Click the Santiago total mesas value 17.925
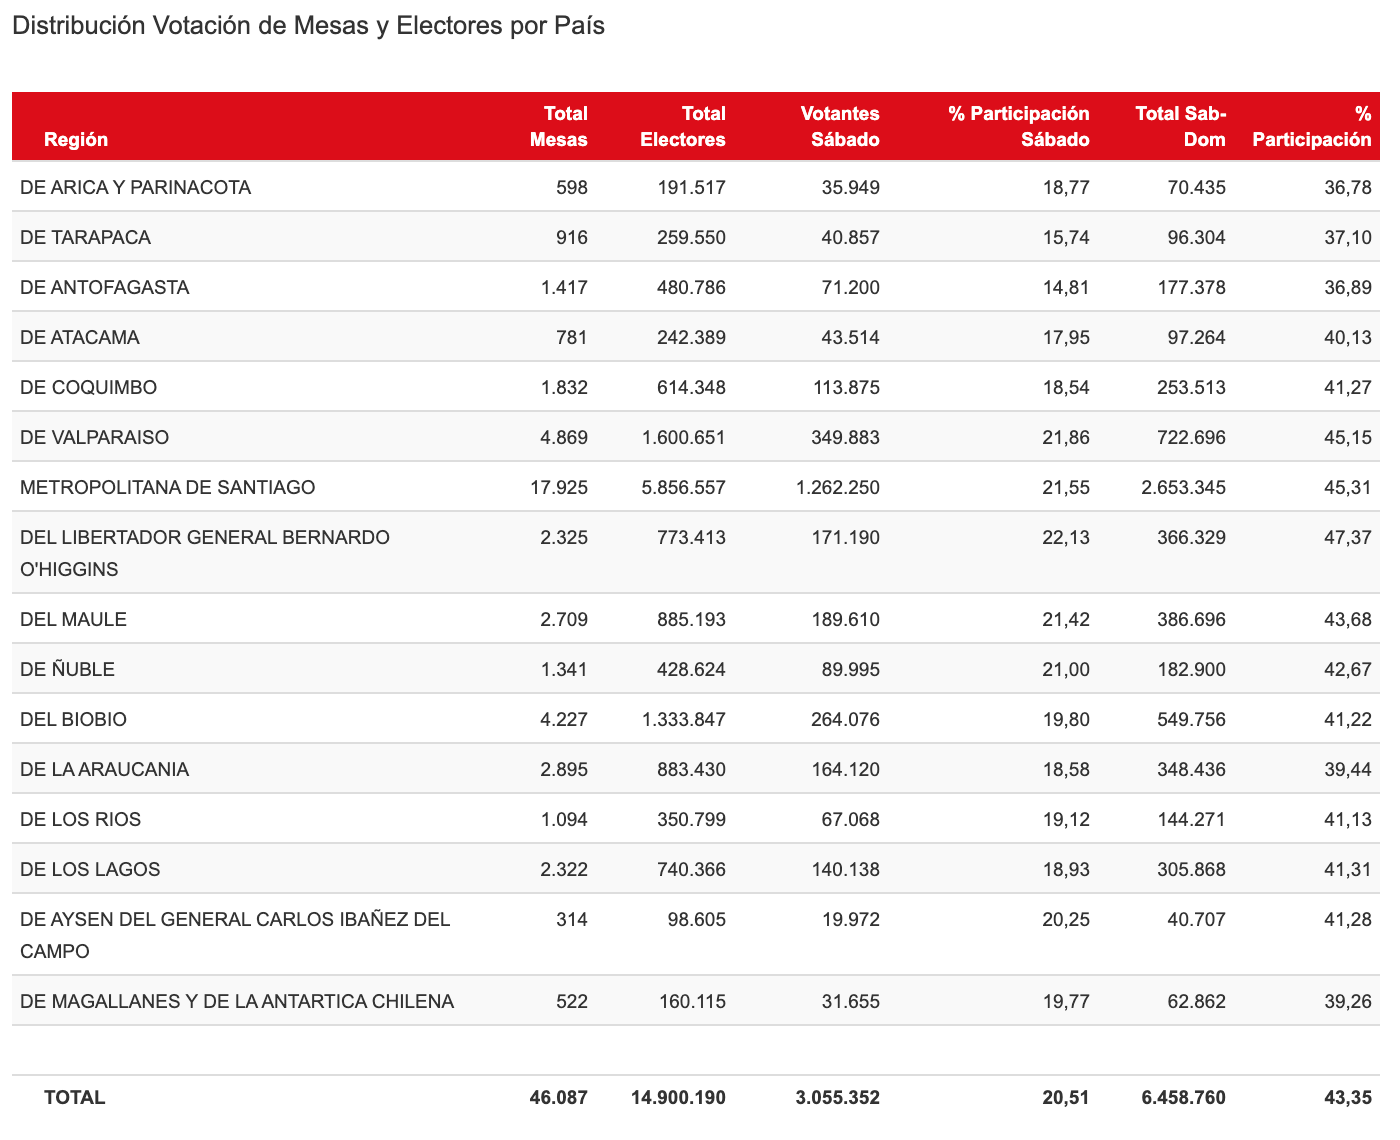Screen dimensions: 1400x1140 click(x=558, y=487)
